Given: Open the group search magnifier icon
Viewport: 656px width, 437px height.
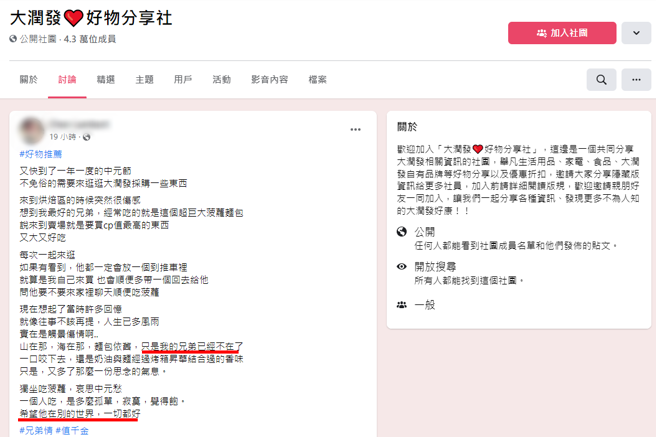Looking at the screenshot, I should click(x=601, y=79).
